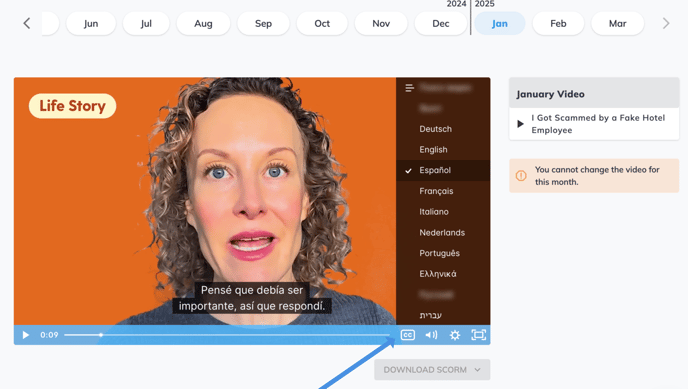Click the video progress bar
Viewport: 688px width, 389px height.
(226, 335)
